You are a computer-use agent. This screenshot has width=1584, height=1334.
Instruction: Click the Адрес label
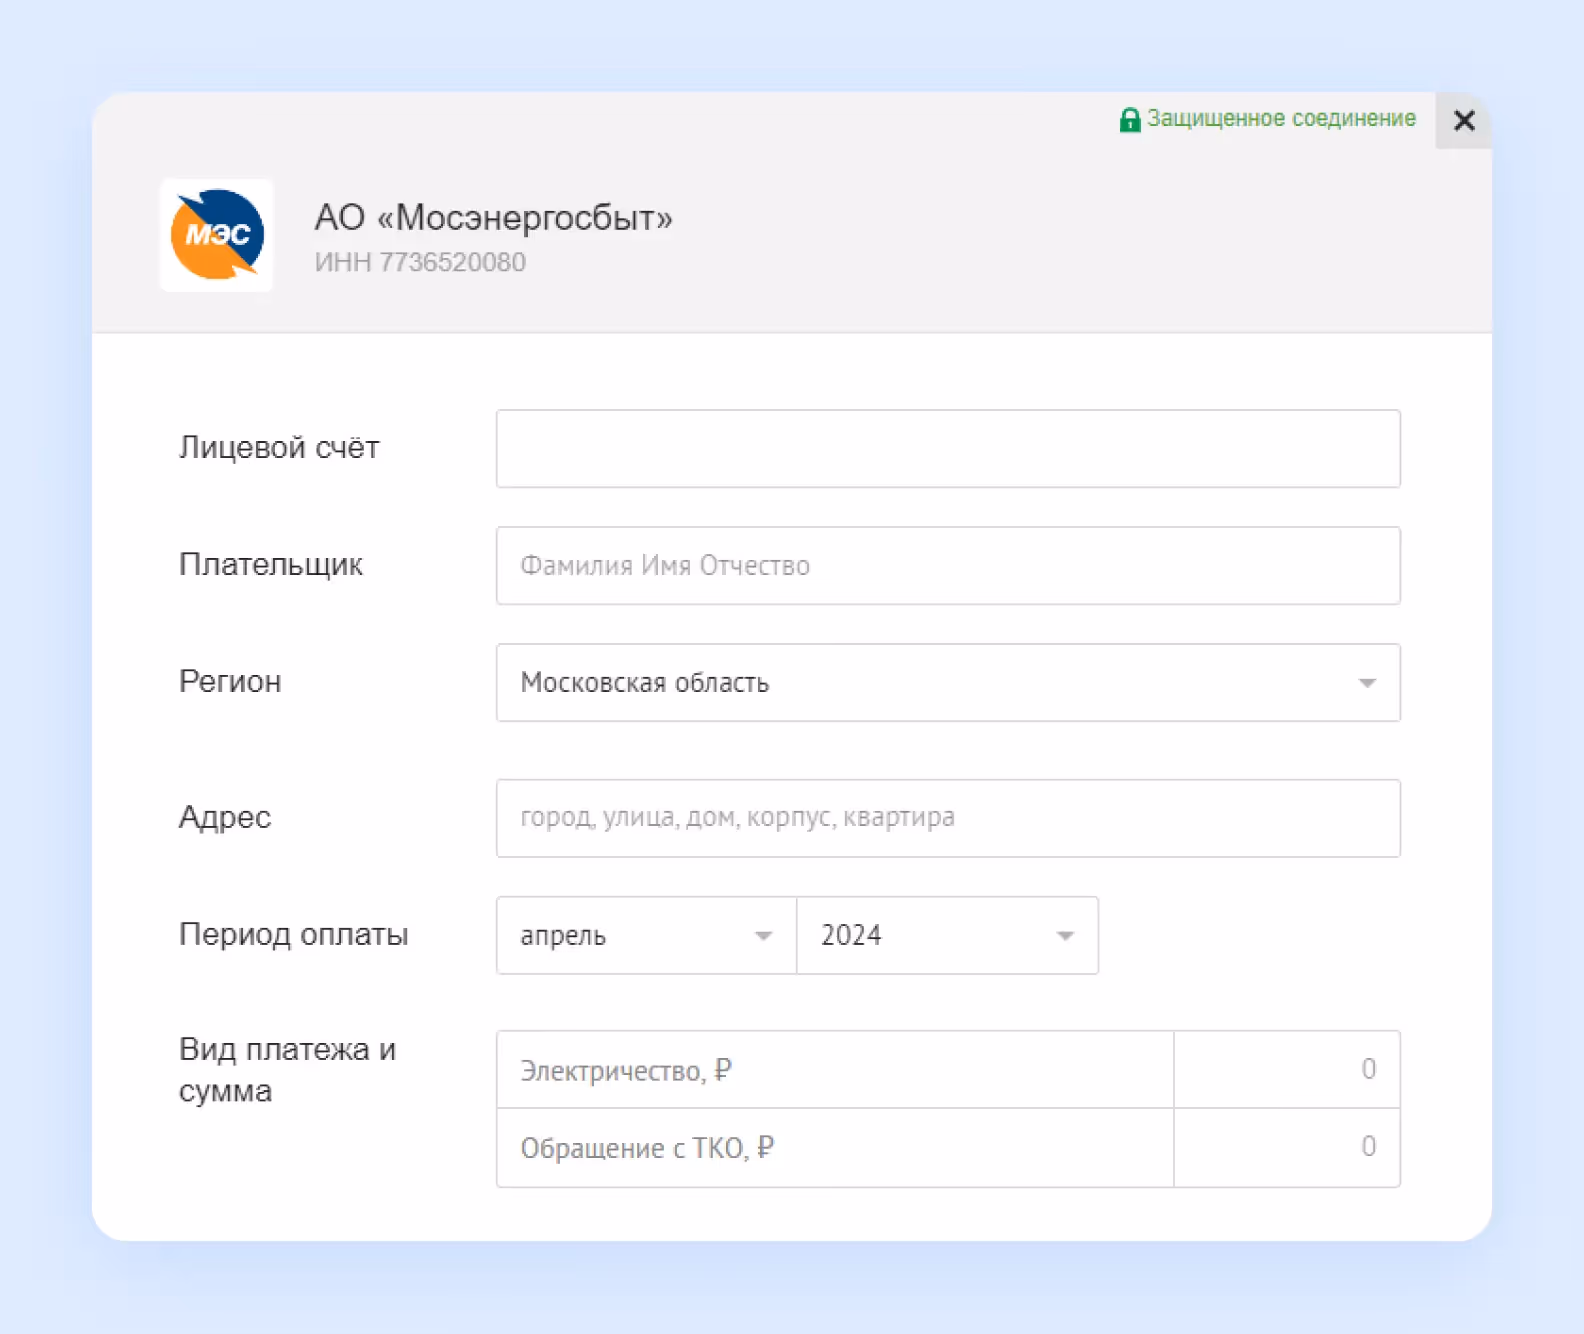(225, 818)
